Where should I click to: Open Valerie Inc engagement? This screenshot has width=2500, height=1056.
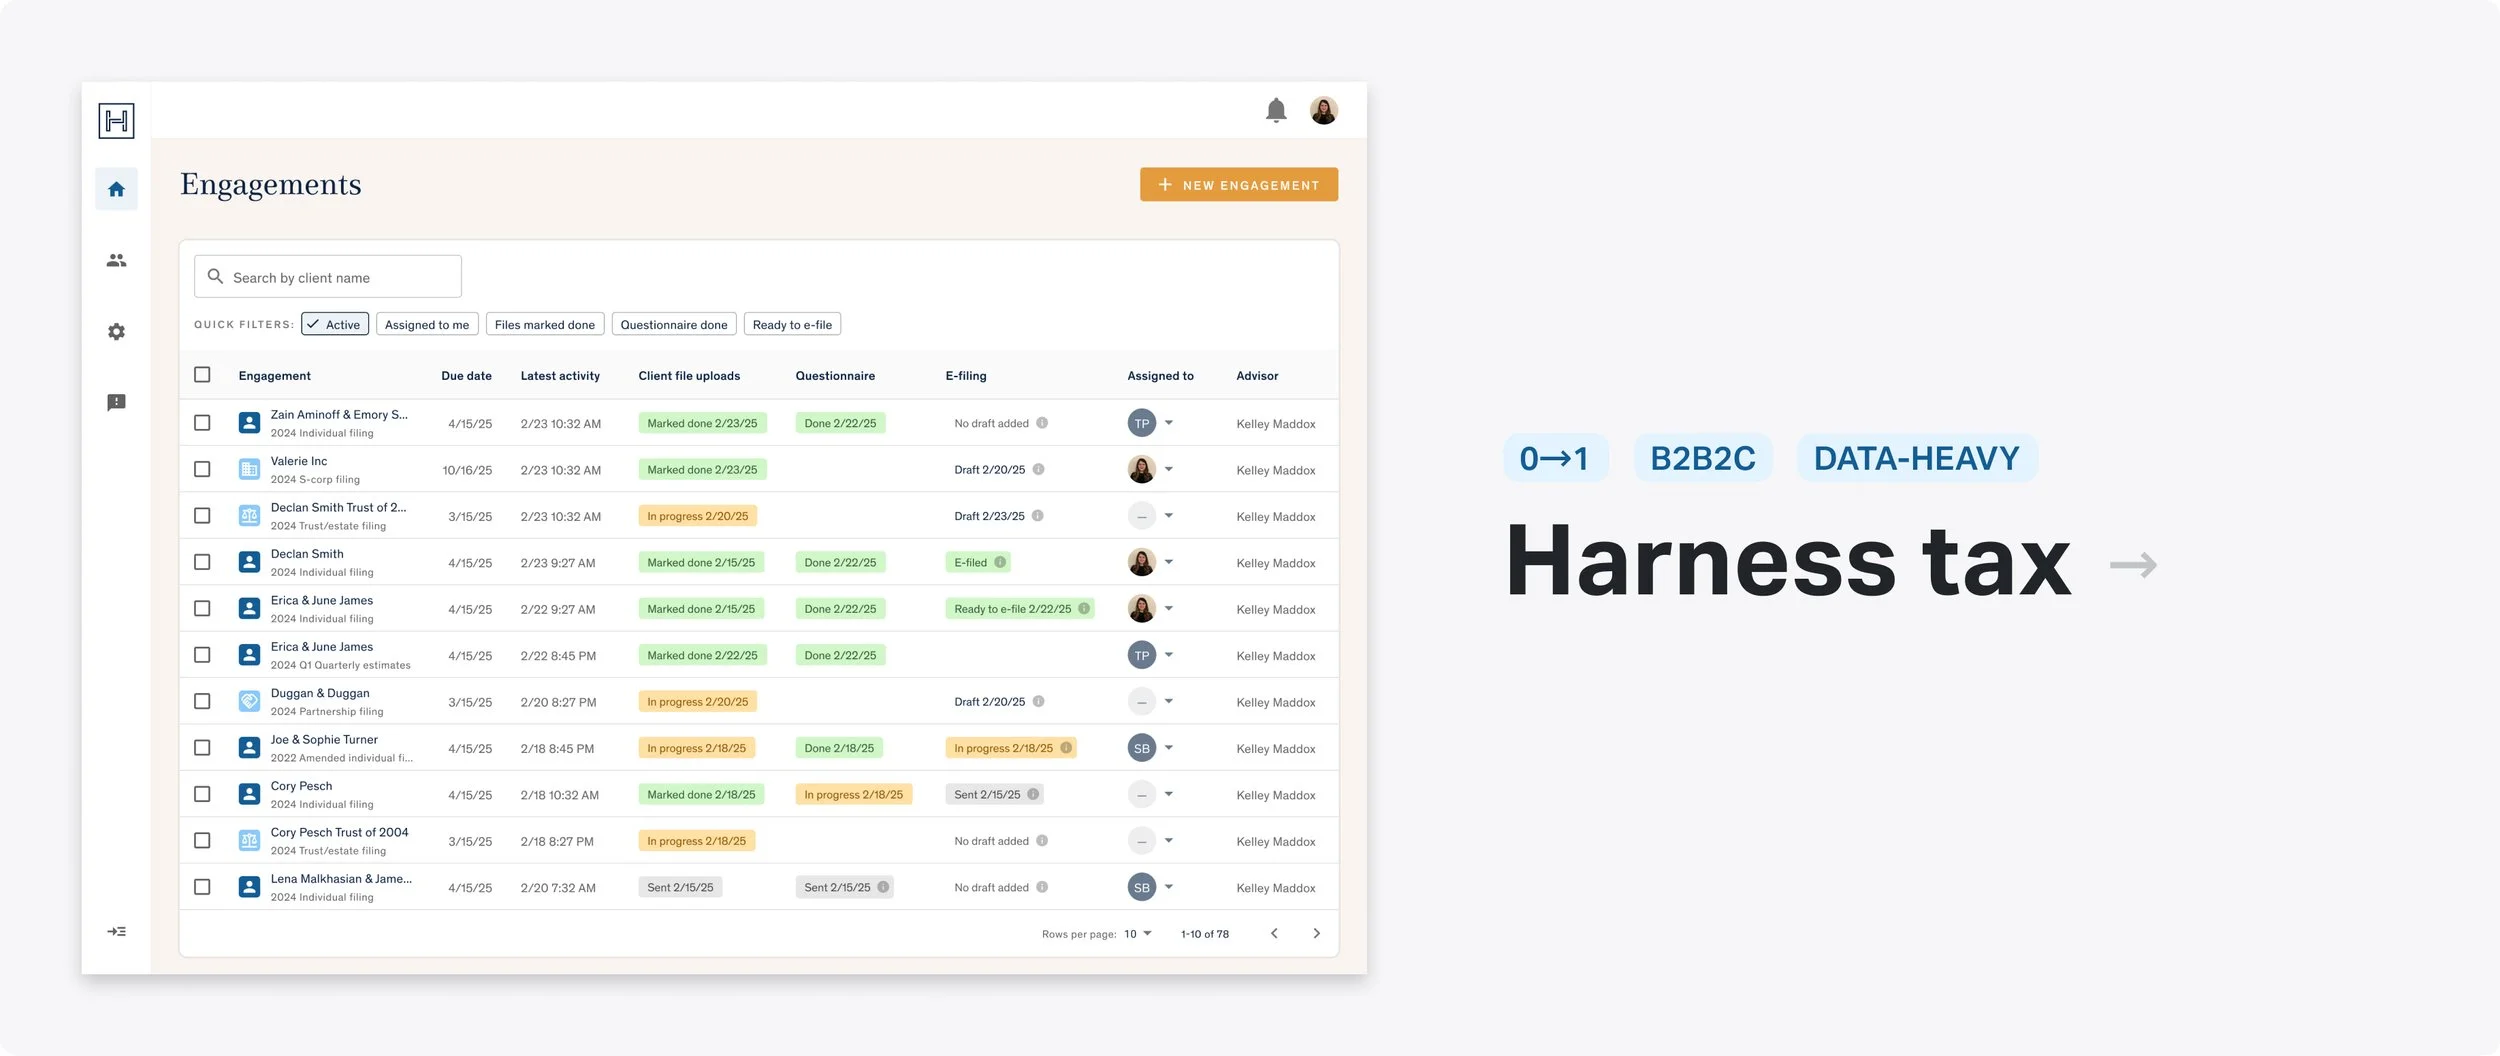298,461
